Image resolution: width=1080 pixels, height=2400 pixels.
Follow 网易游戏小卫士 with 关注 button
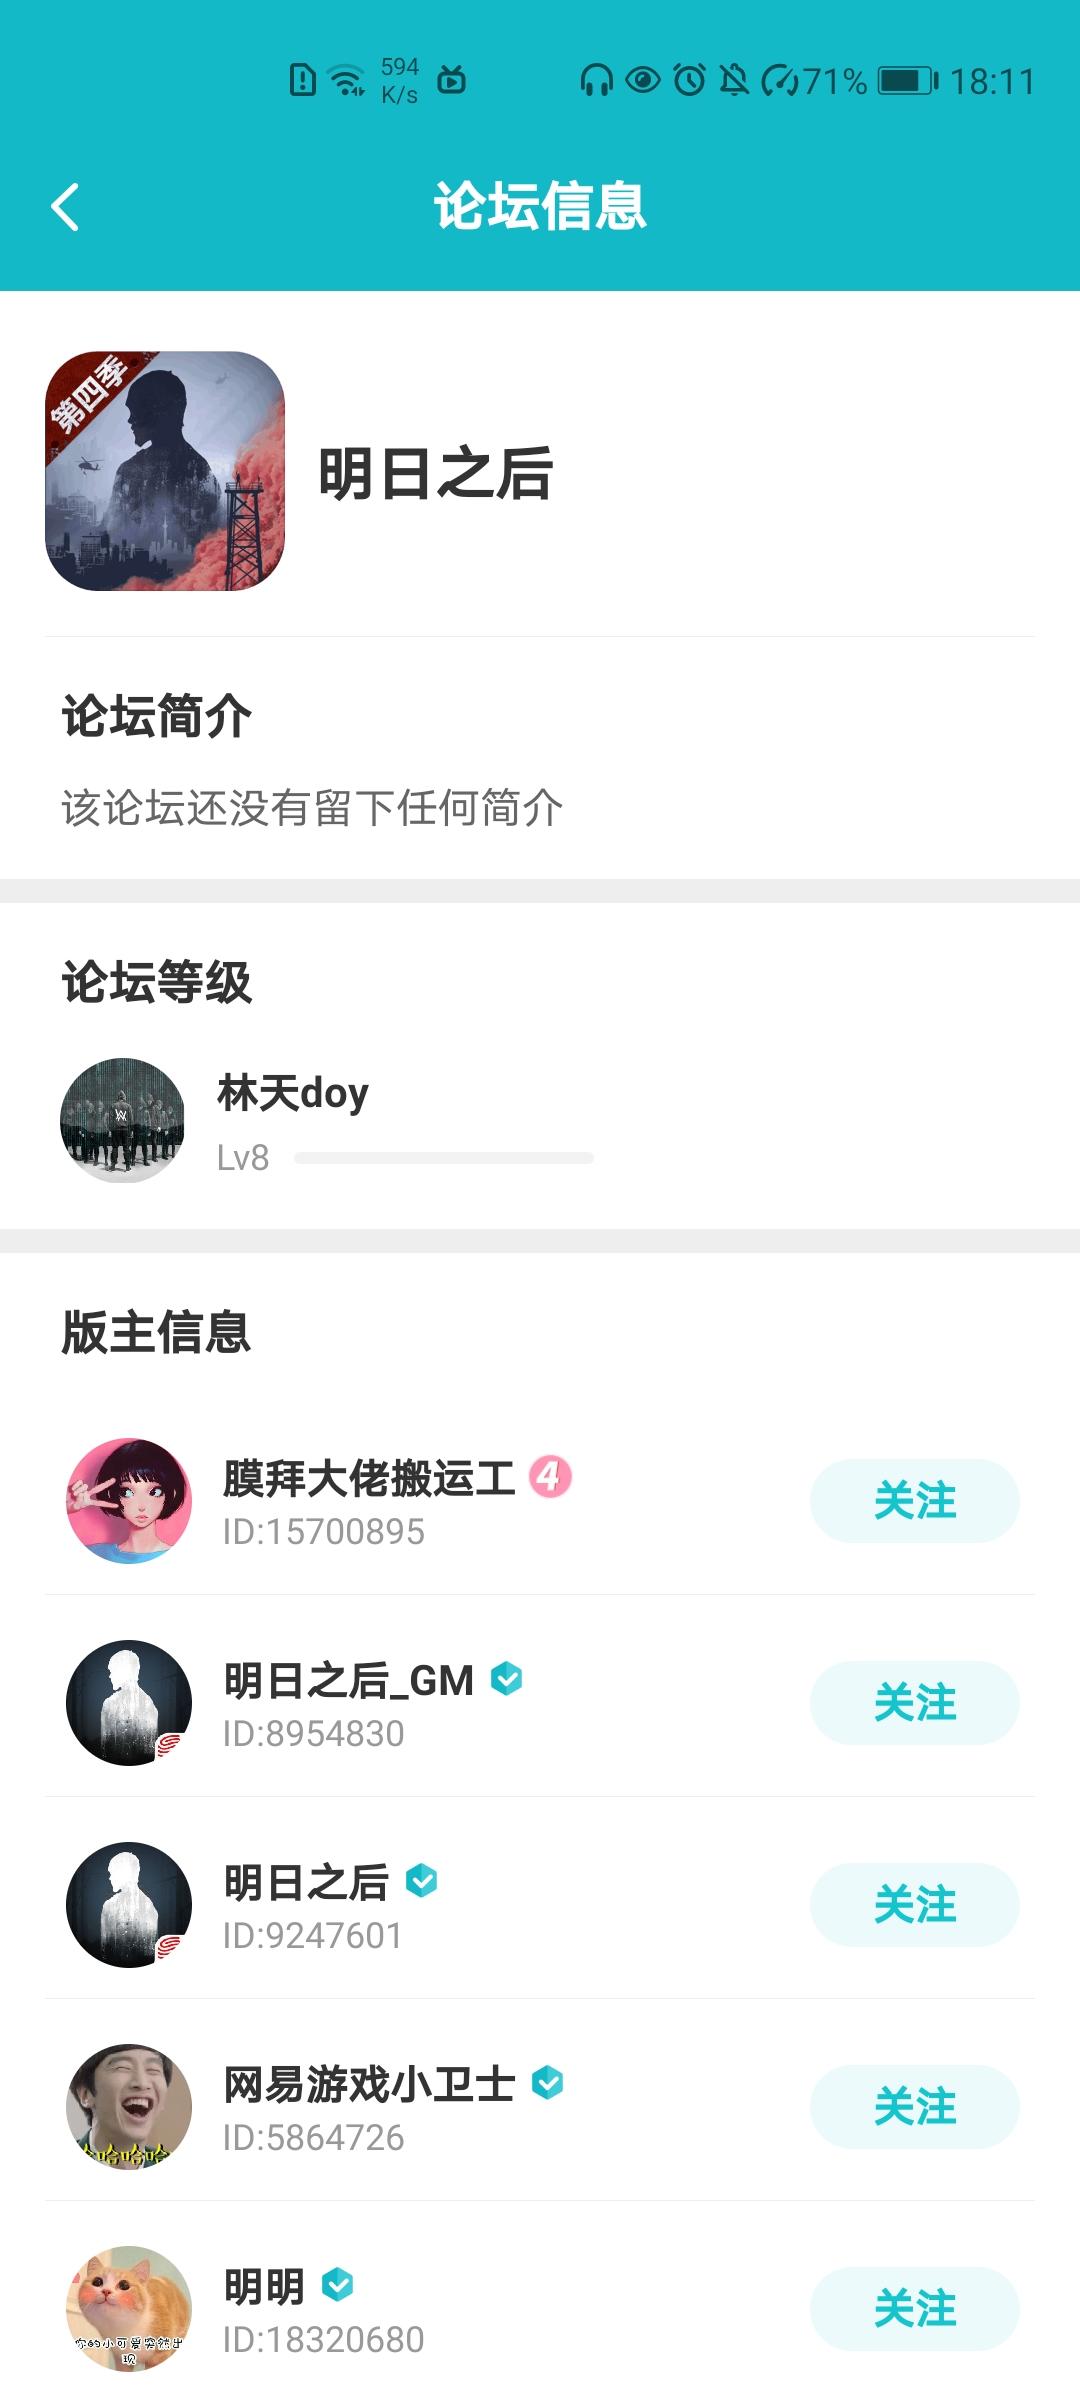pyautogui.click(x=915, y=2107)
